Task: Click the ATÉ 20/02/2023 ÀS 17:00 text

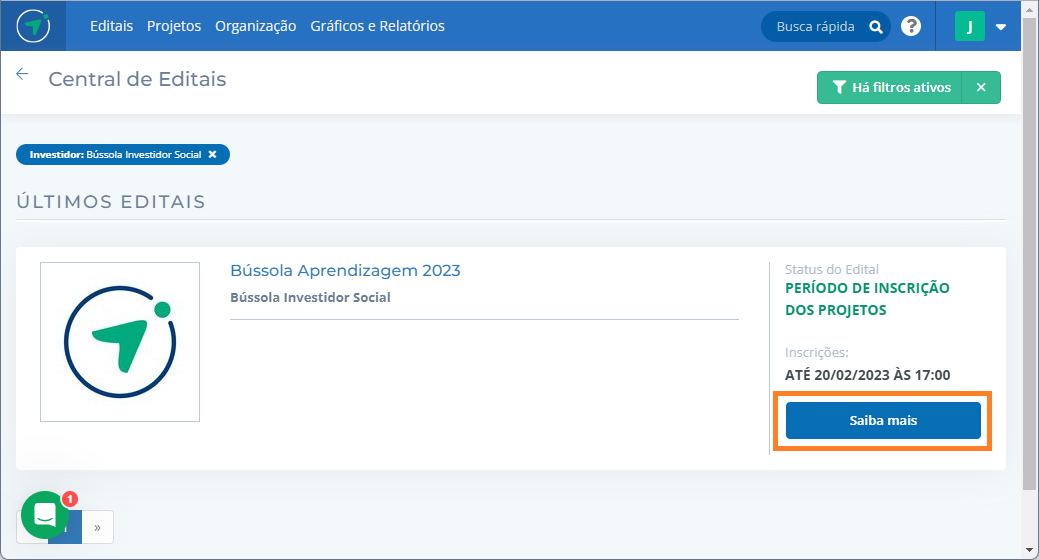Action: click(x=867, y=375)
